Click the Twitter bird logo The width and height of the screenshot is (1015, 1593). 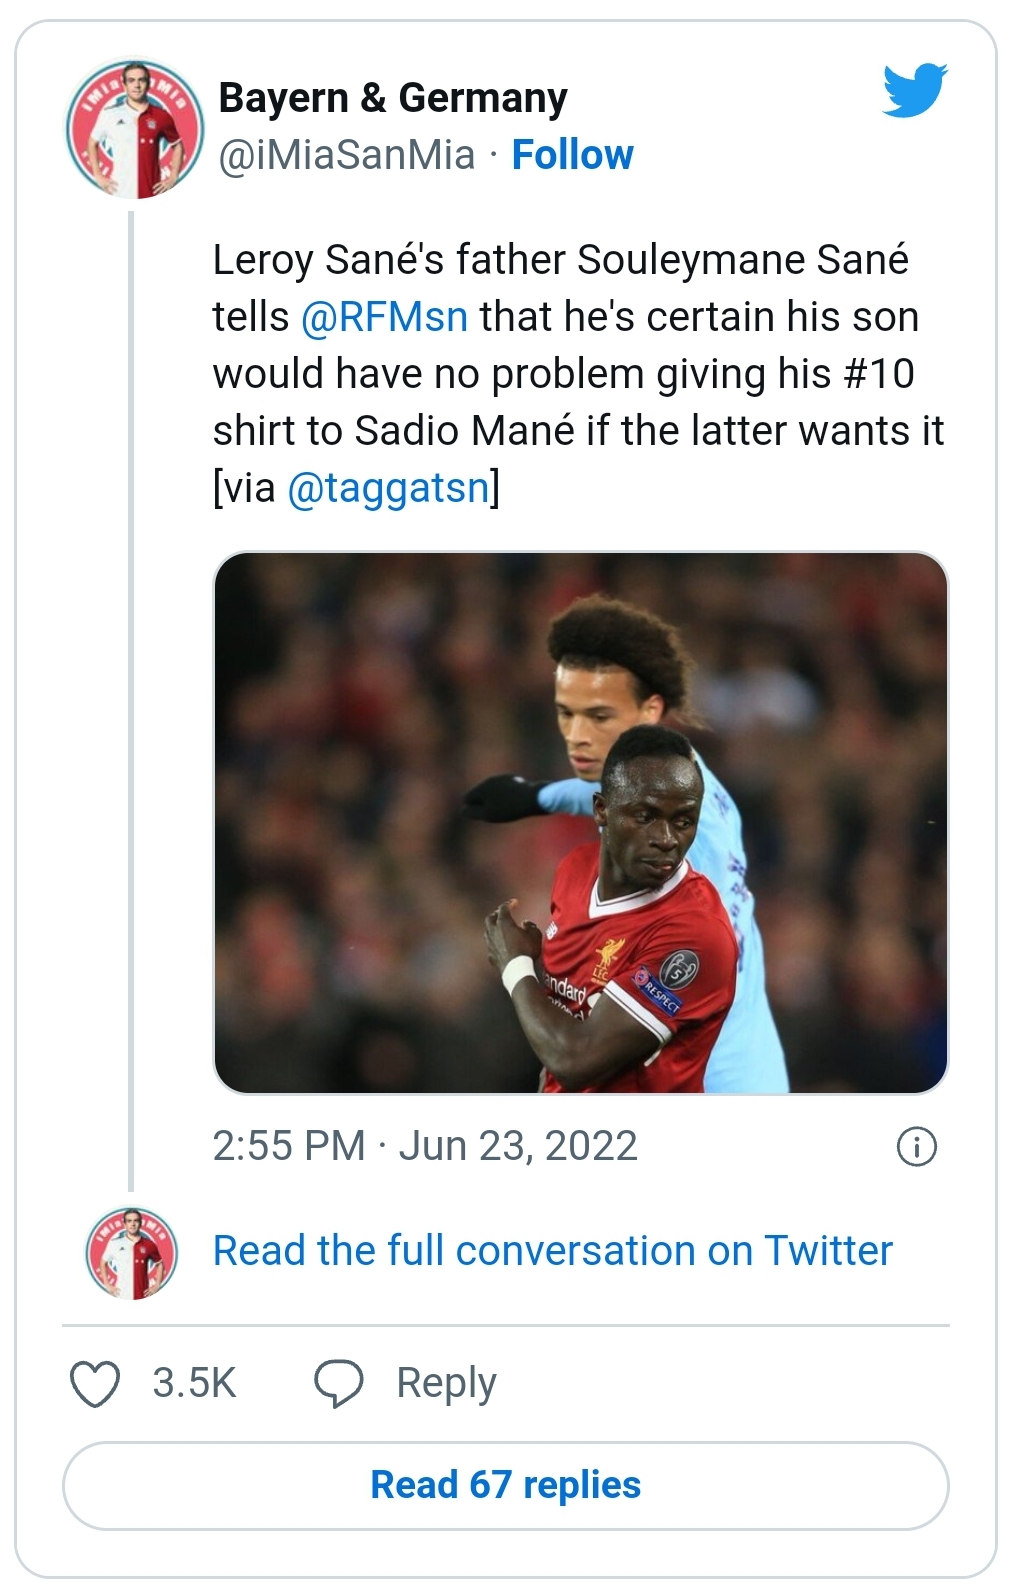[x=915, y=90]
